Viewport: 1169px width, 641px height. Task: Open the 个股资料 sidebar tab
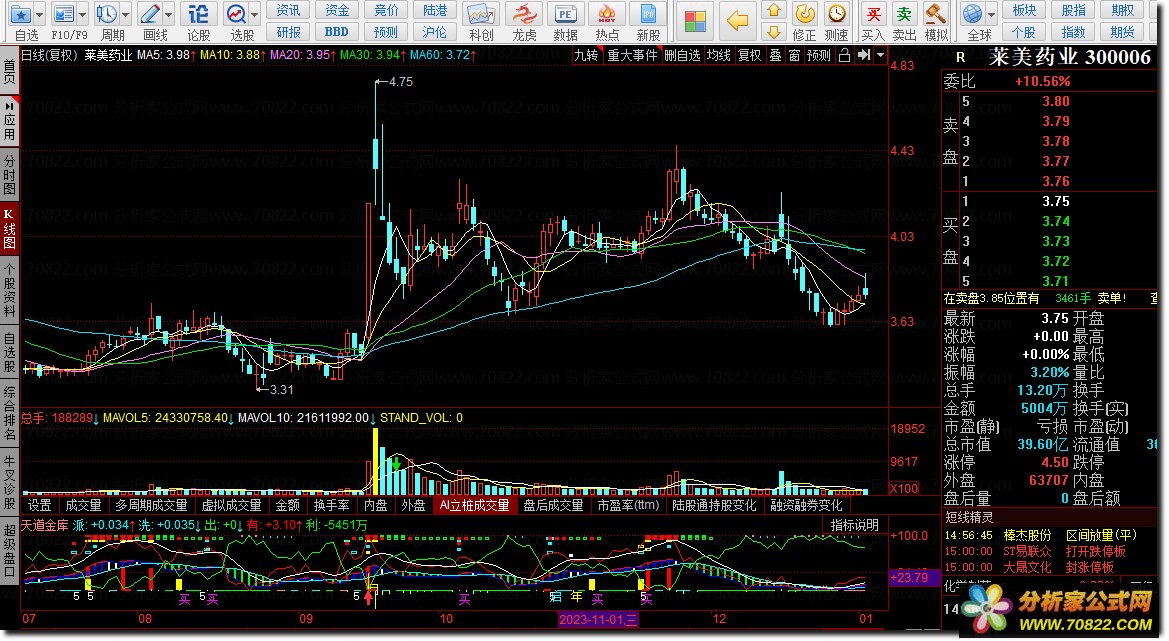[x=9, y=290]
